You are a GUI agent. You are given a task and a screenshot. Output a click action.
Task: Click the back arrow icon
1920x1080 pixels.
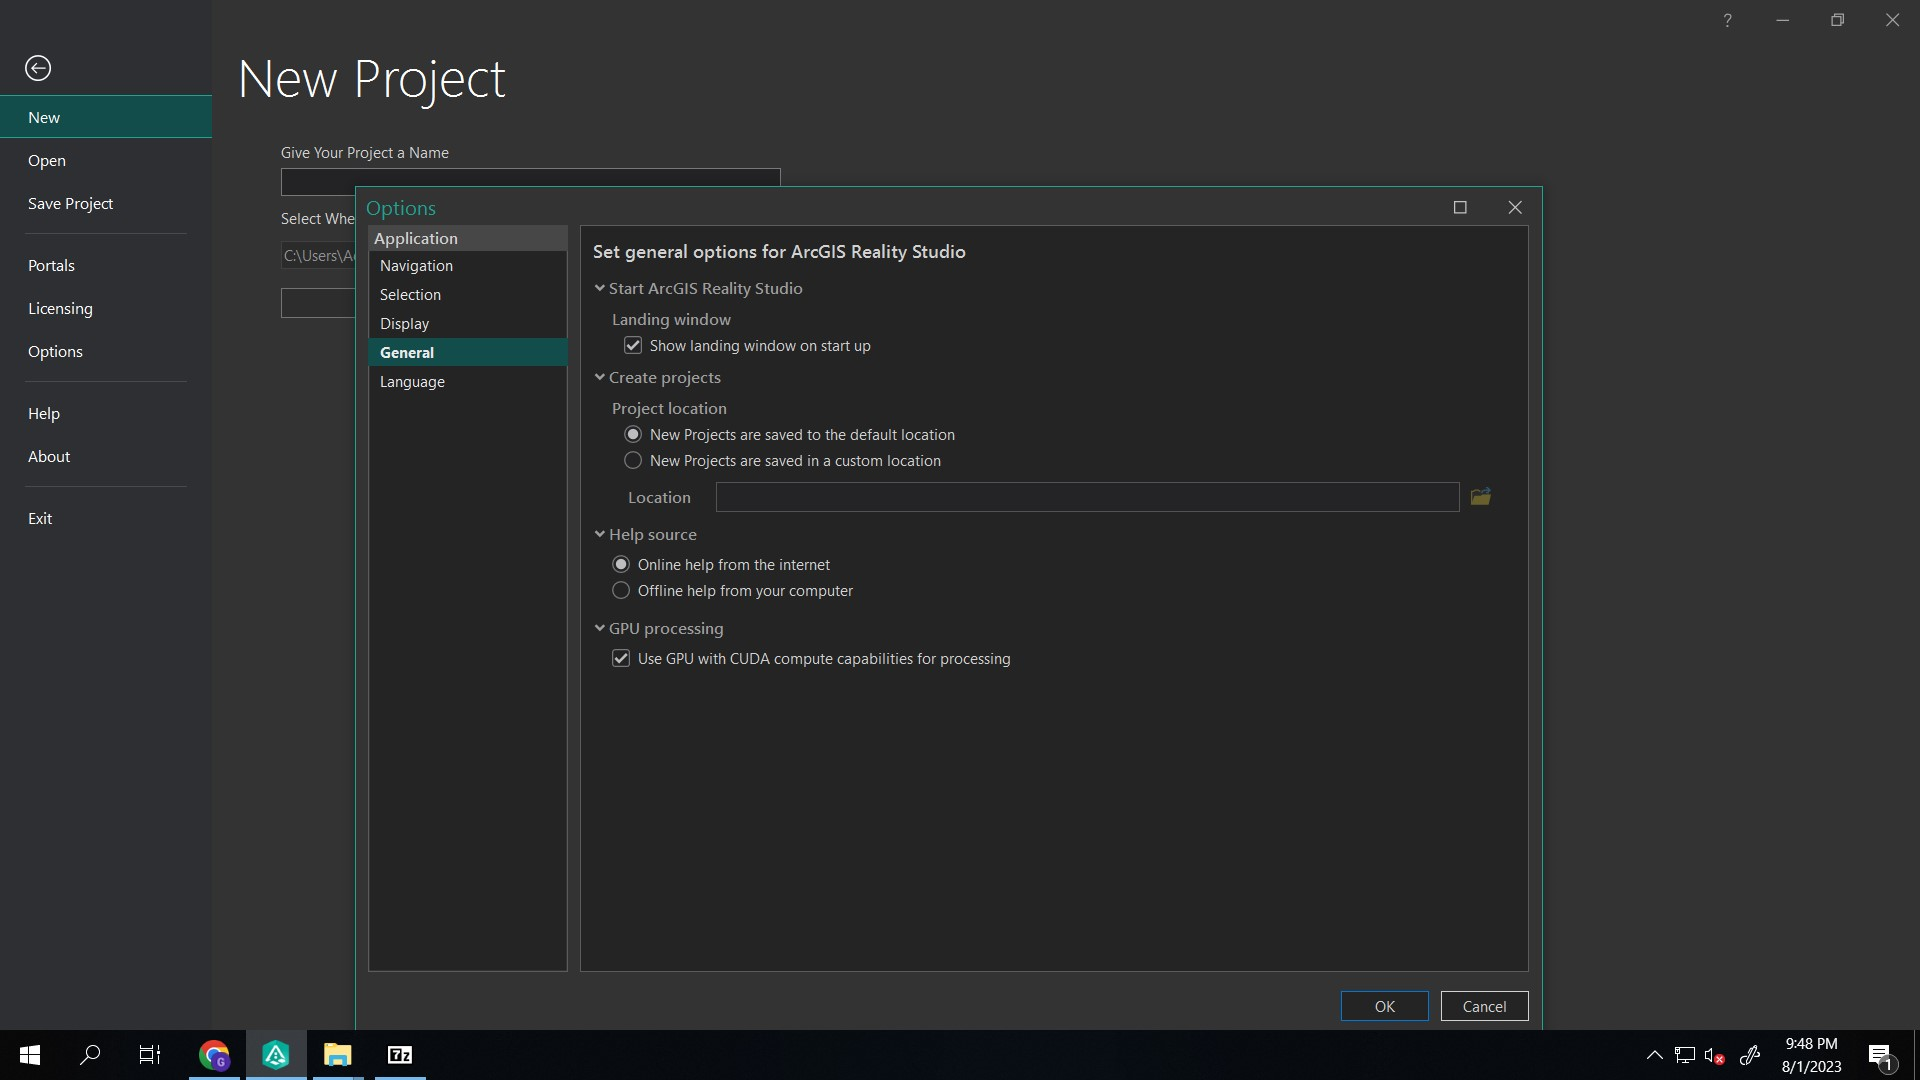[x=38, y=68]
